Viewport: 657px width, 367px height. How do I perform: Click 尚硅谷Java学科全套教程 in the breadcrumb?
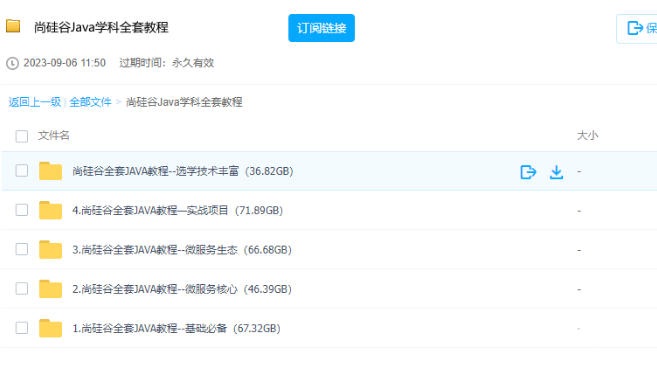(x=184, y=102)
